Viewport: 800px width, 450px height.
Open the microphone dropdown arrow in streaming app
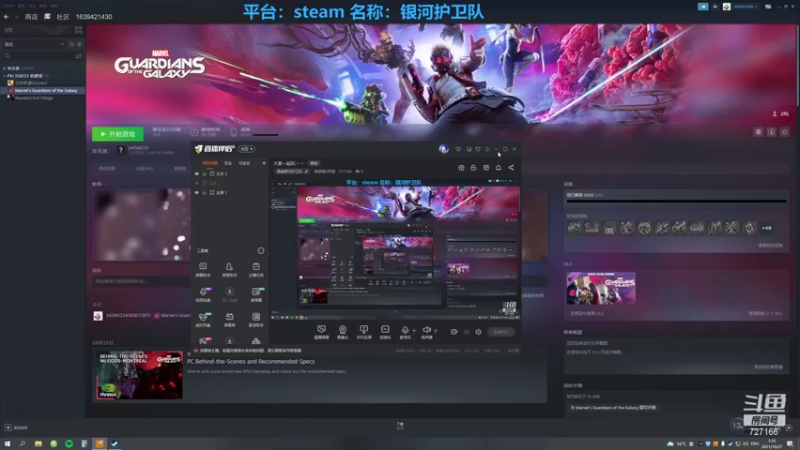pos(414,331)
